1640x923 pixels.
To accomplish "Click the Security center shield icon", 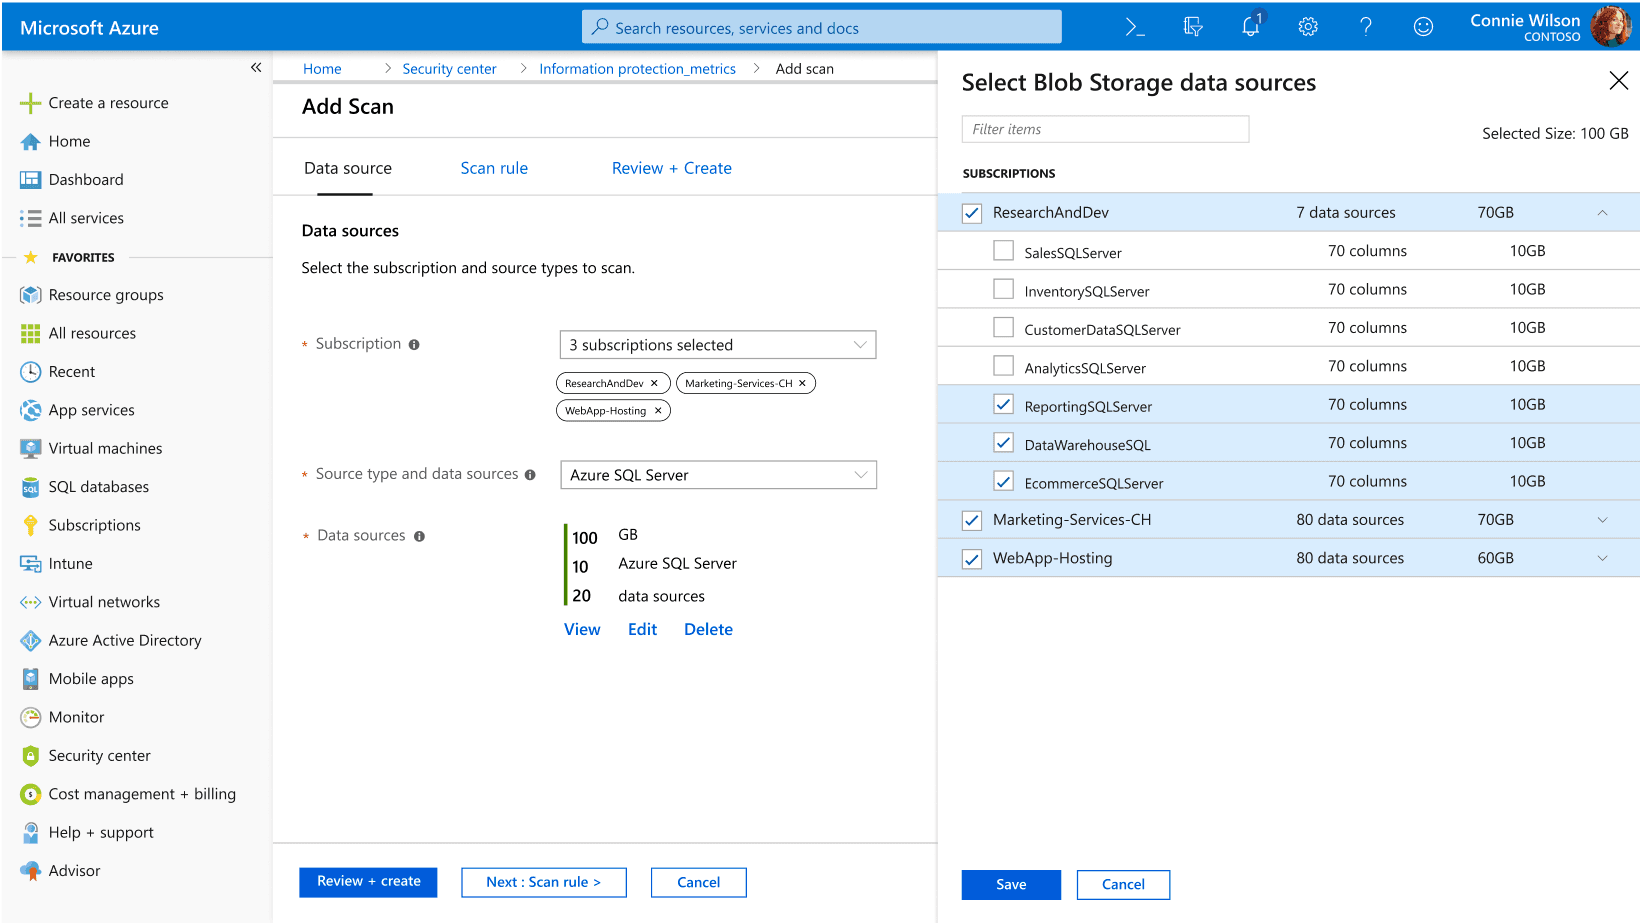I will [x=31, y=756].
